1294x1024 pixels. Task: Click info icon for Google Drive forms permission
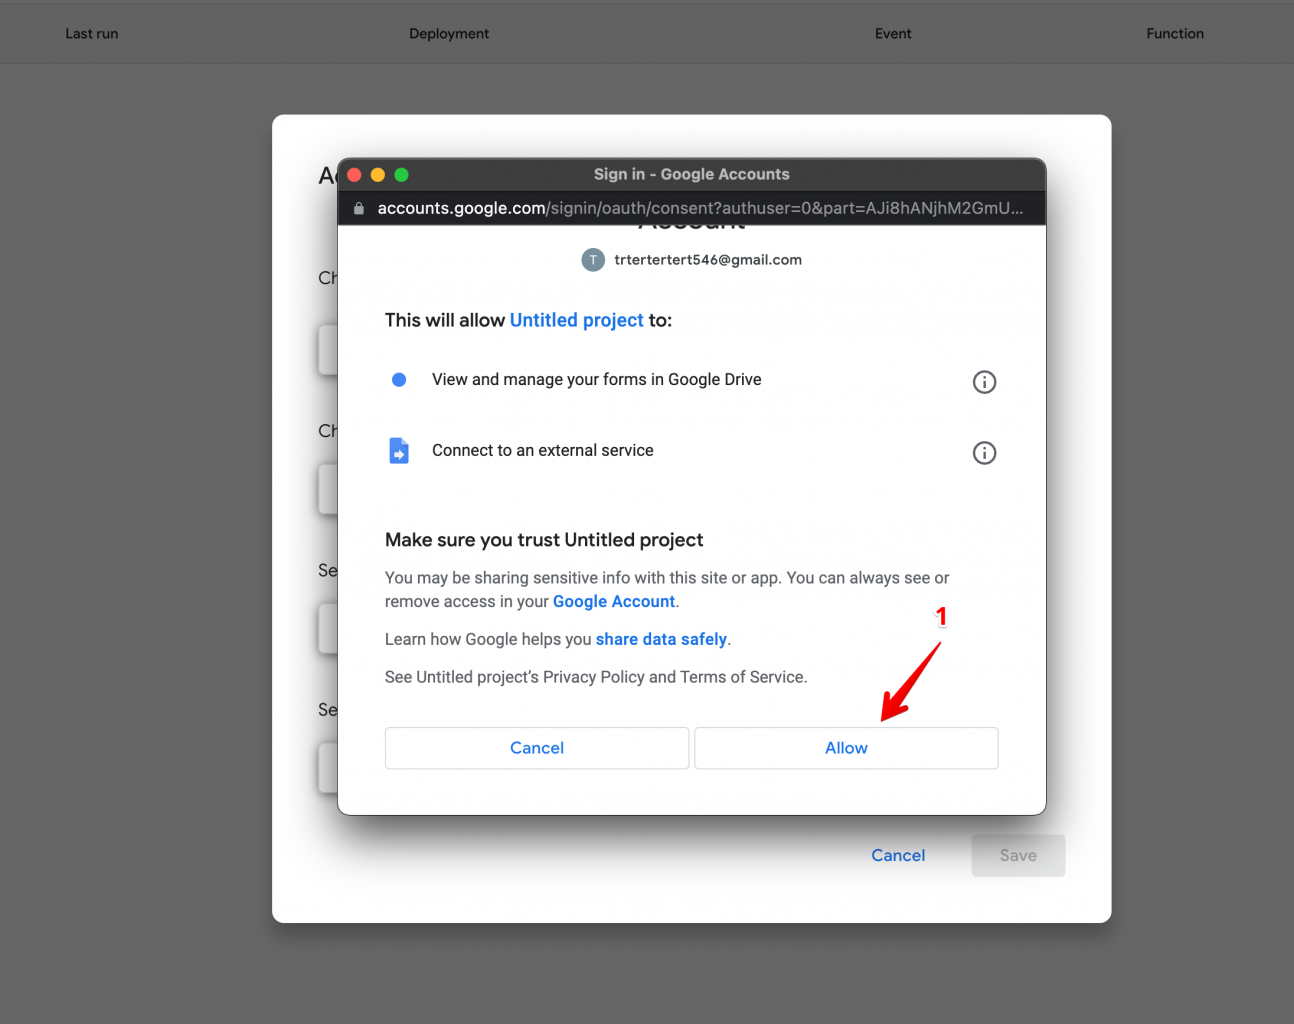tap(984, 382)
